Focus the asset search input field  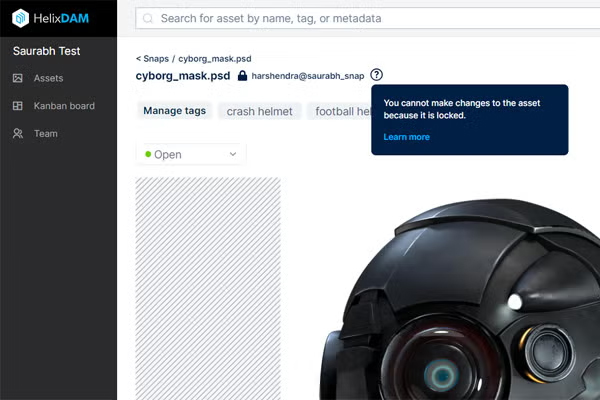pos(370,18)
